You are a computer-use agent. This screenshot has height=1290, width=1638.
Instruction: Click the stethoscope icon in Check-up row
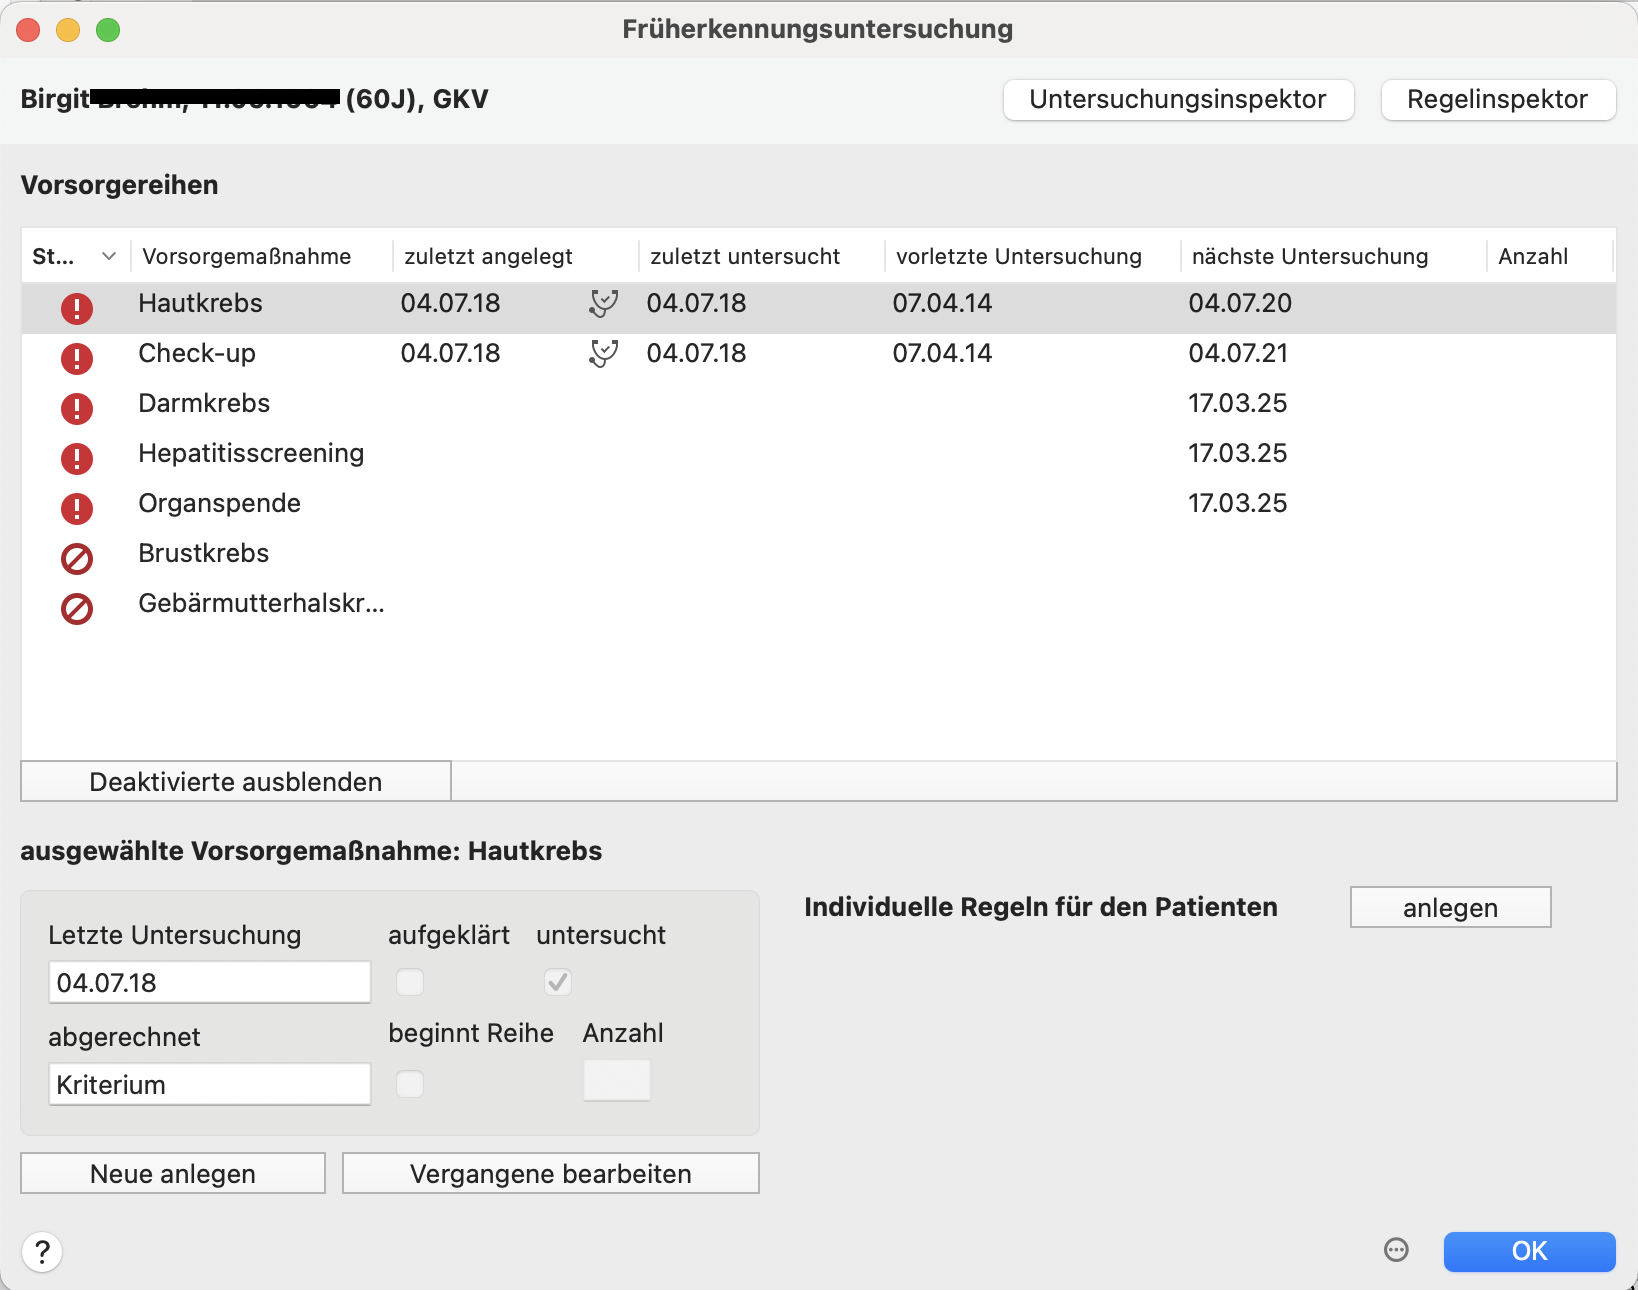pyautogui.click(x=604, y=353)
